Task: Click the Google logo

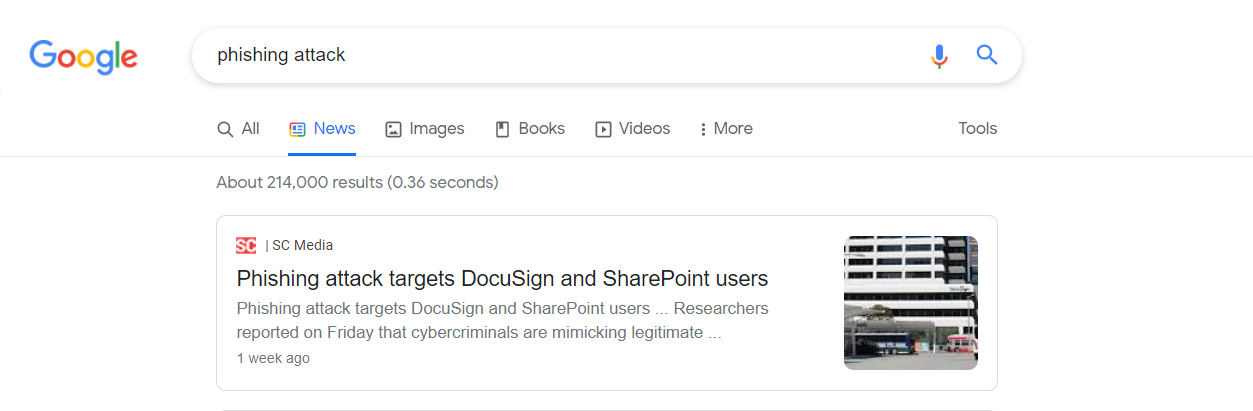Action: [x=83, y=56]
